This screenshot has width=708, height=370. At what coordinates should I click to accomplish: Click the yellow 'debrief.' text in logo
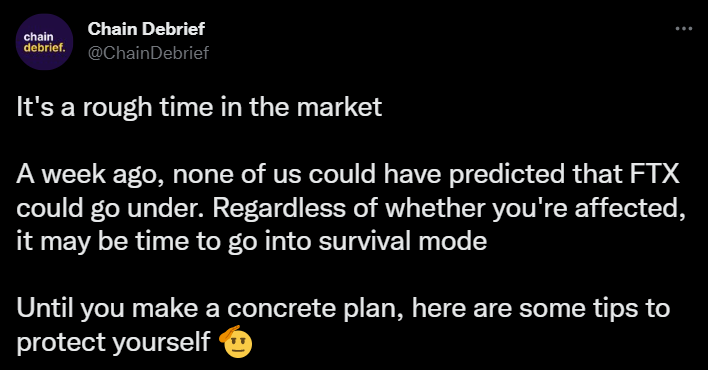pyautogui.click(x=44, y=47)
